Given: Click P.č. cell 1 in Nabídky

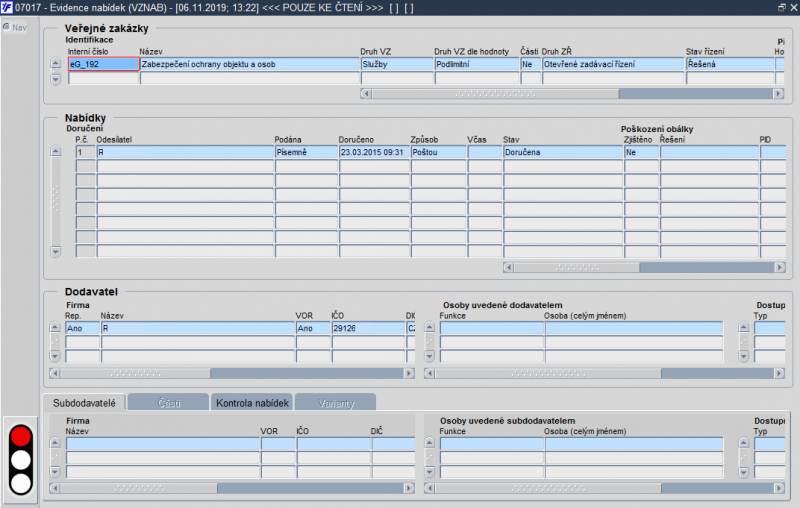Looking at the screenshot, I should pyautogui.click(x=85, y=152).
